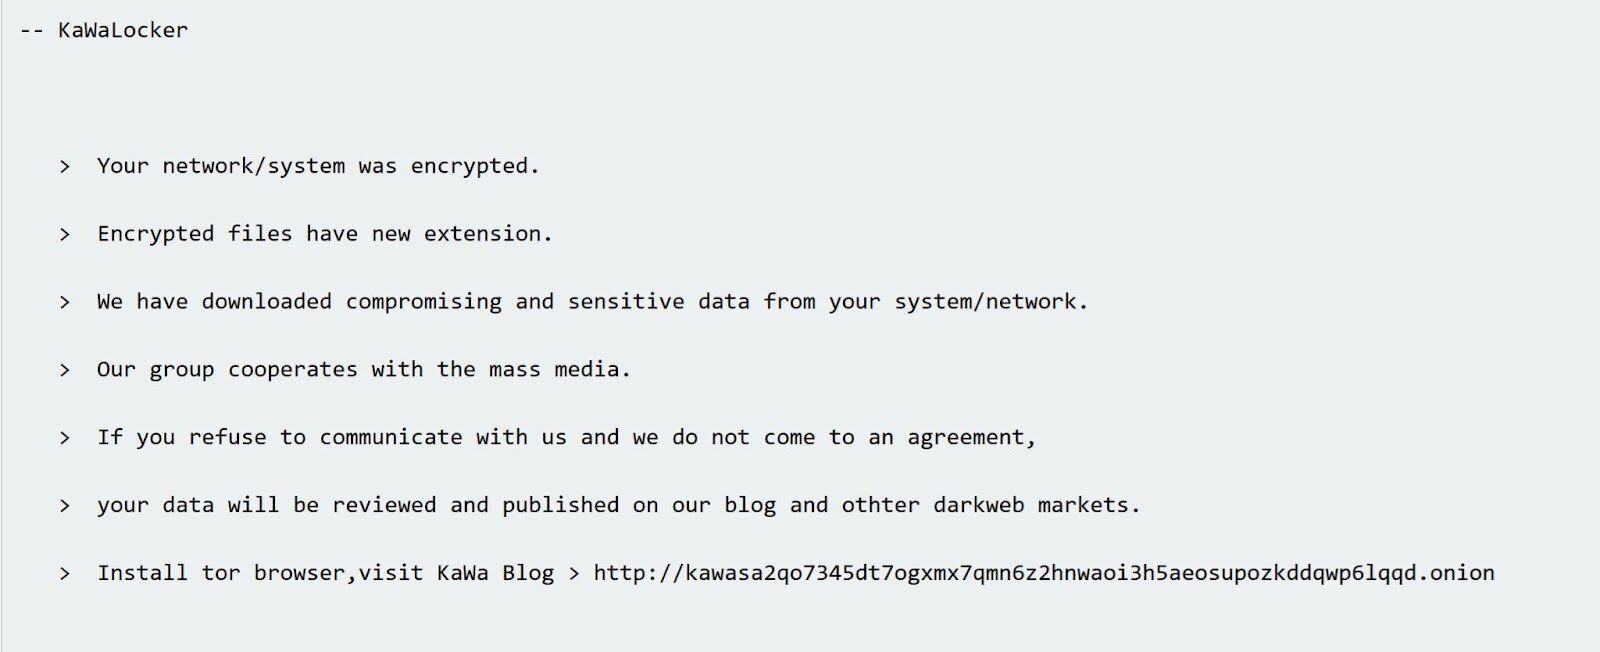The image size is (1600, 652).
Task: Click the 'We have downloaded compromising' line
Action: point(592,302)
